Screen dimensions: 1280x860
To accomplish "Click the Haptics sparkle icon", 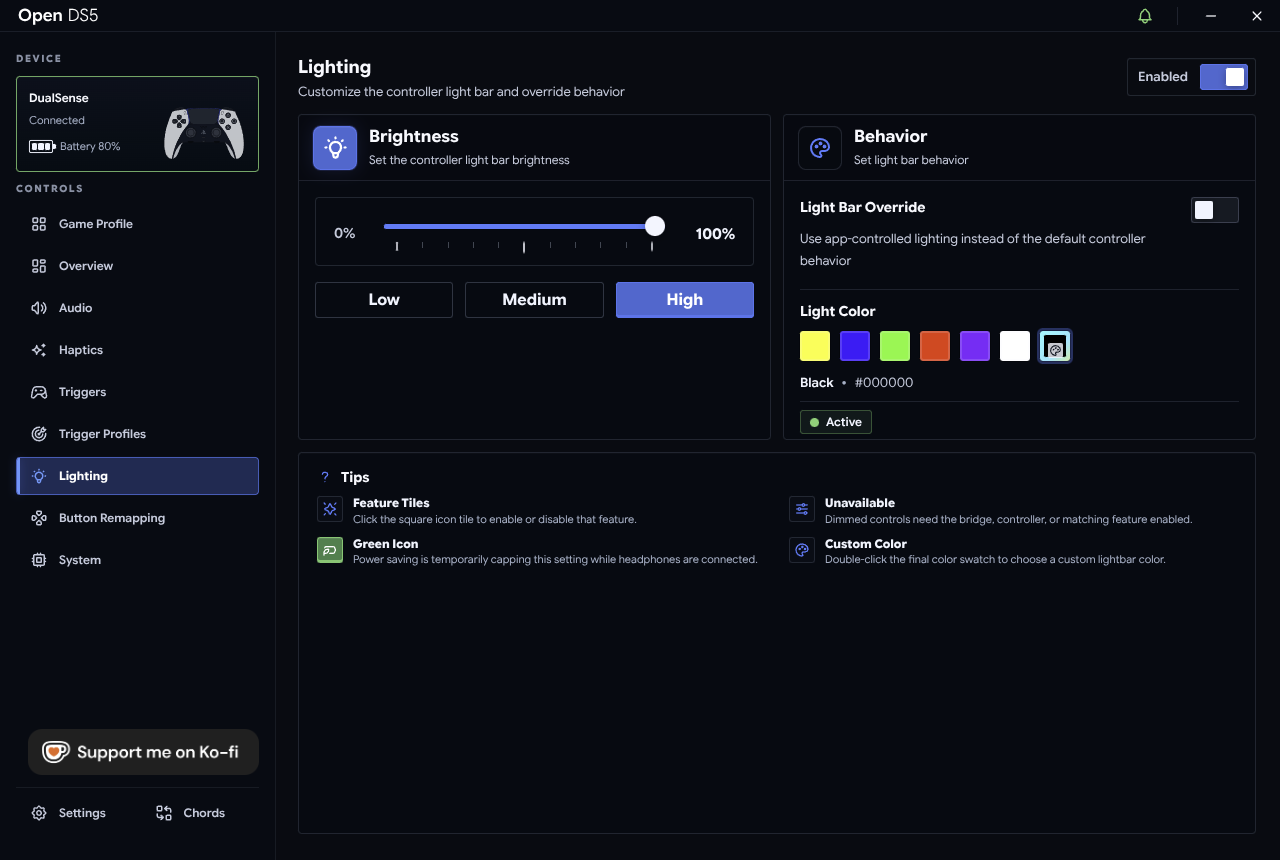I will click(x=39, y=350).
